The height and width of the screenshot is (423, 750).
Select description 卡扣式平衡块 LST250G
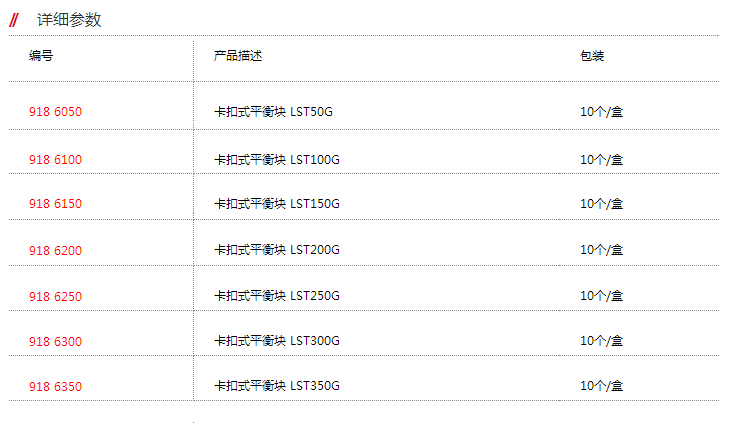(277, 296)
